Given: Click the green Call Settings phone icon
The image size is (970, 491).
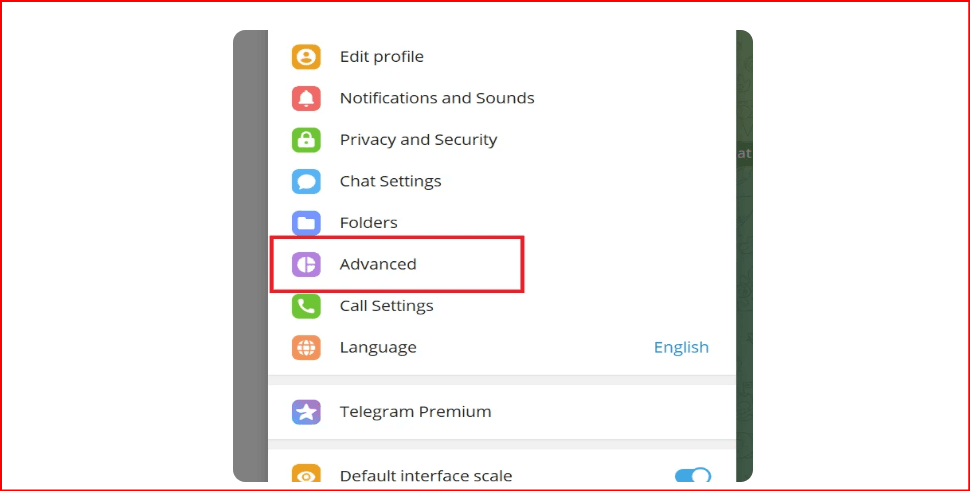Looking at the screenshot, I should [306, 306].
